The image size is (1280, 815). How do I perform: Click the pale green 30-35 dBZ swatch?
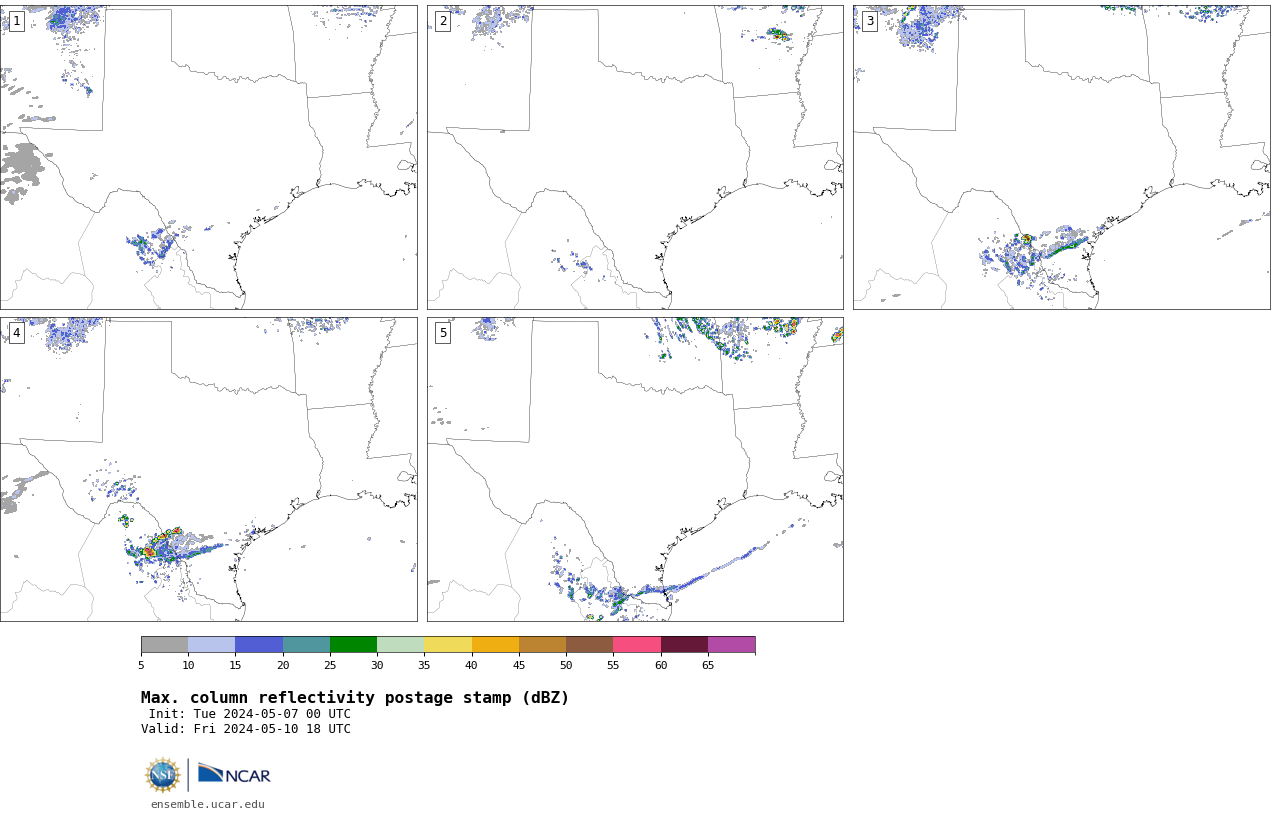(400, 644)
